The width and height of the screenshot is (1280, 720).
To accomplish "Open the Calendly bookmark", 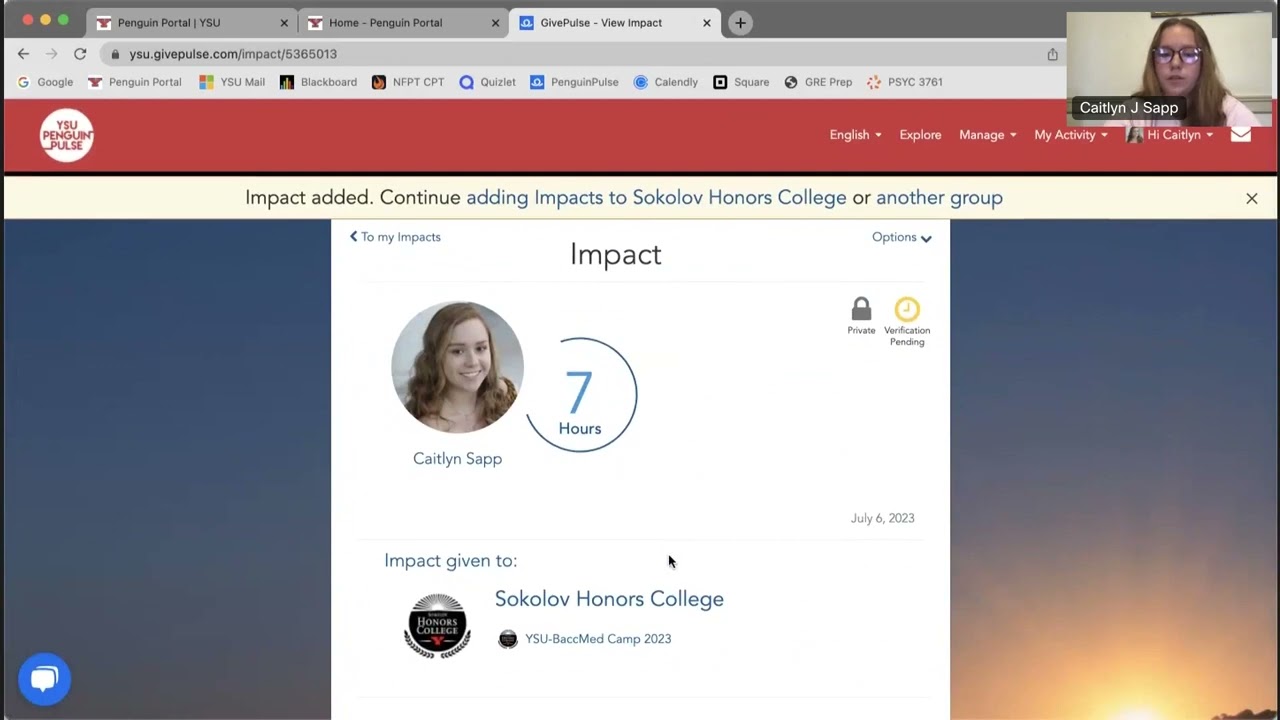I will pos(666,82).
